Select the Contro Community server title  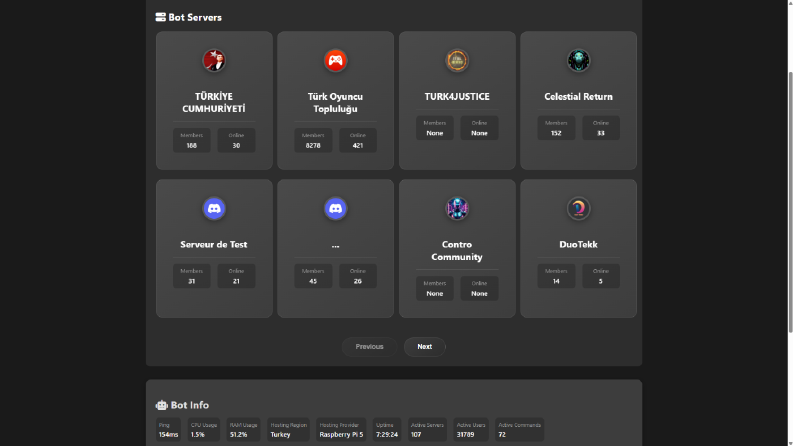coord(457,251)
